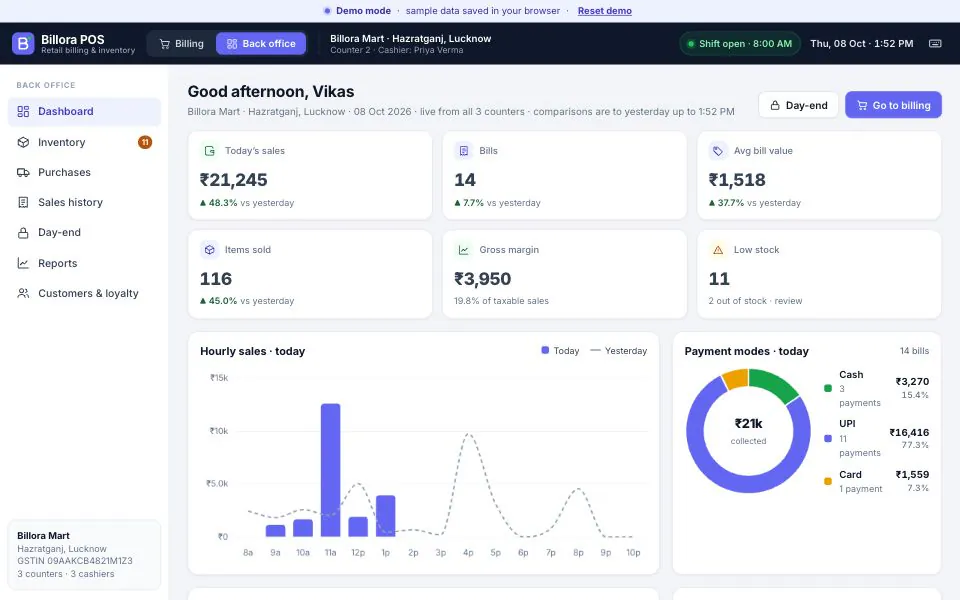Click the Today's sales ₹21,245 value
The width and height of the screenshot is (960, 600).
click(234, 180)
